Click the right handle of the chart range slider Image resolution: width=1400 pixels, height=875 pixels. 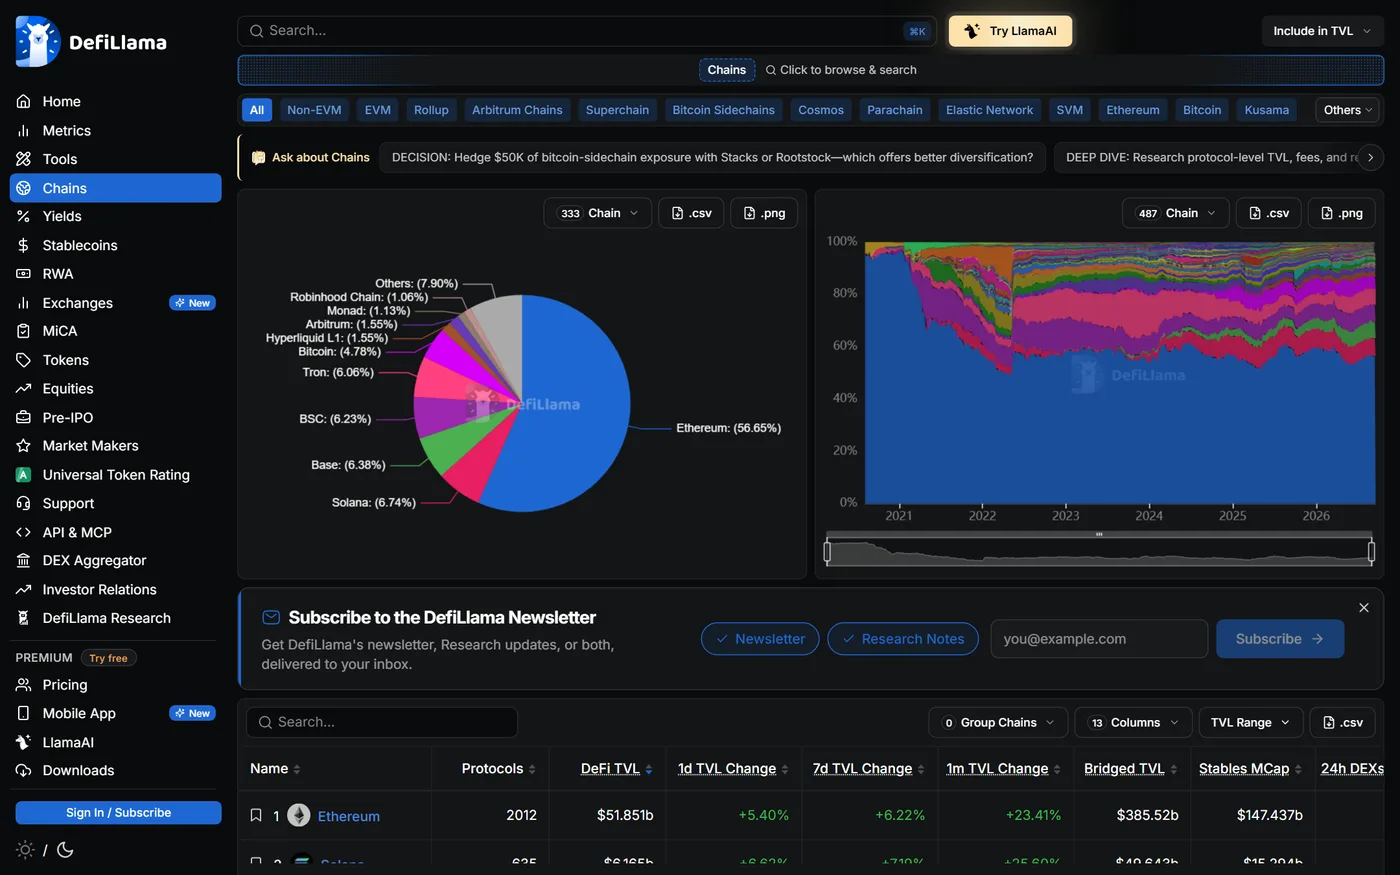[x=1371, y=551]
